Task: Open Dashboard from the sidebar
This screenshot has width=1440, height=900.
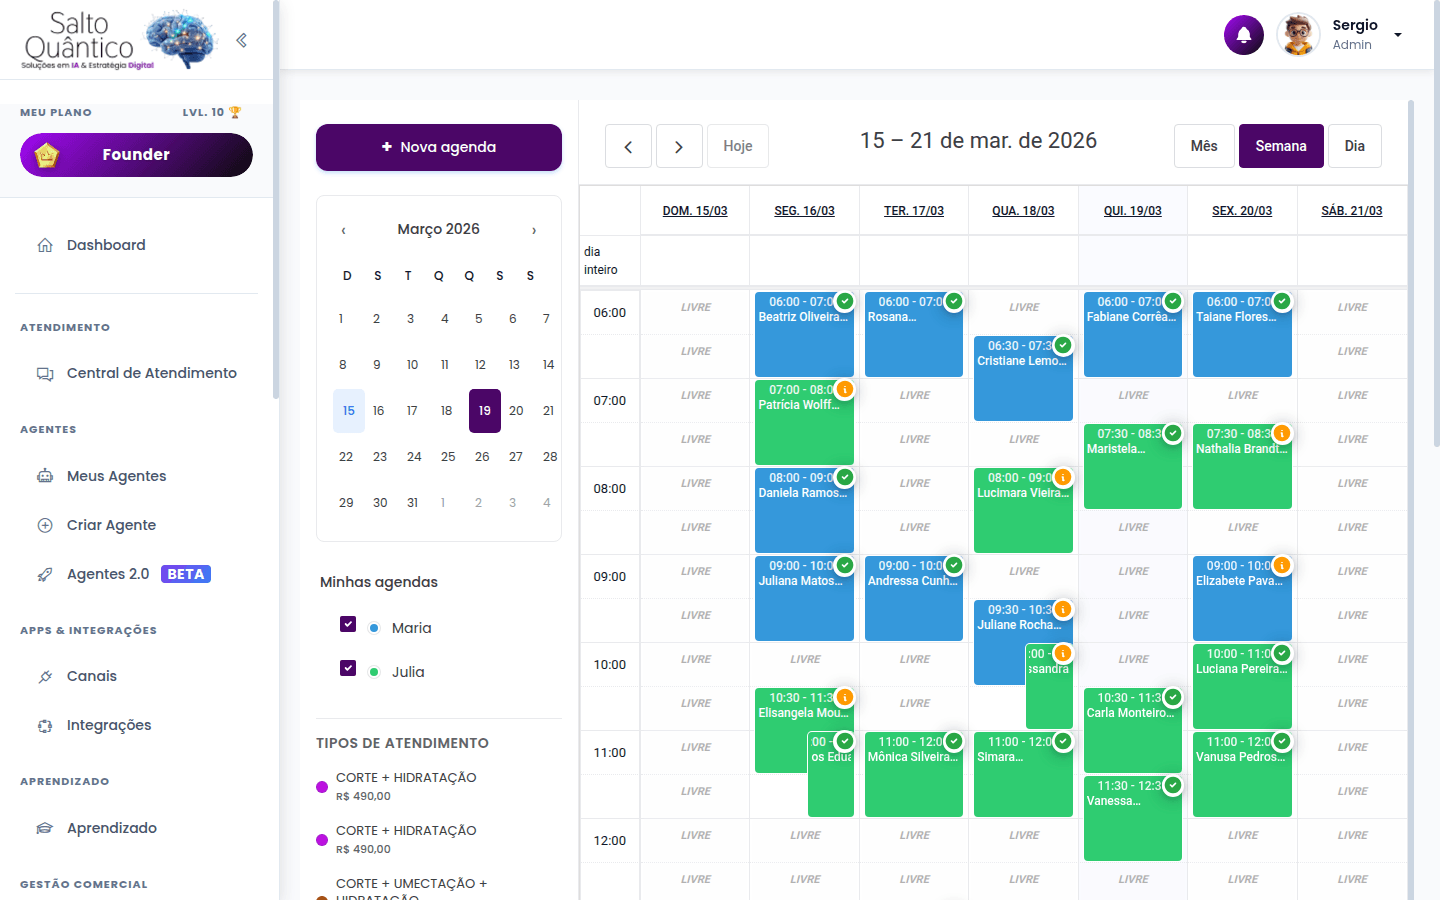Action: [x=106, y=245]
